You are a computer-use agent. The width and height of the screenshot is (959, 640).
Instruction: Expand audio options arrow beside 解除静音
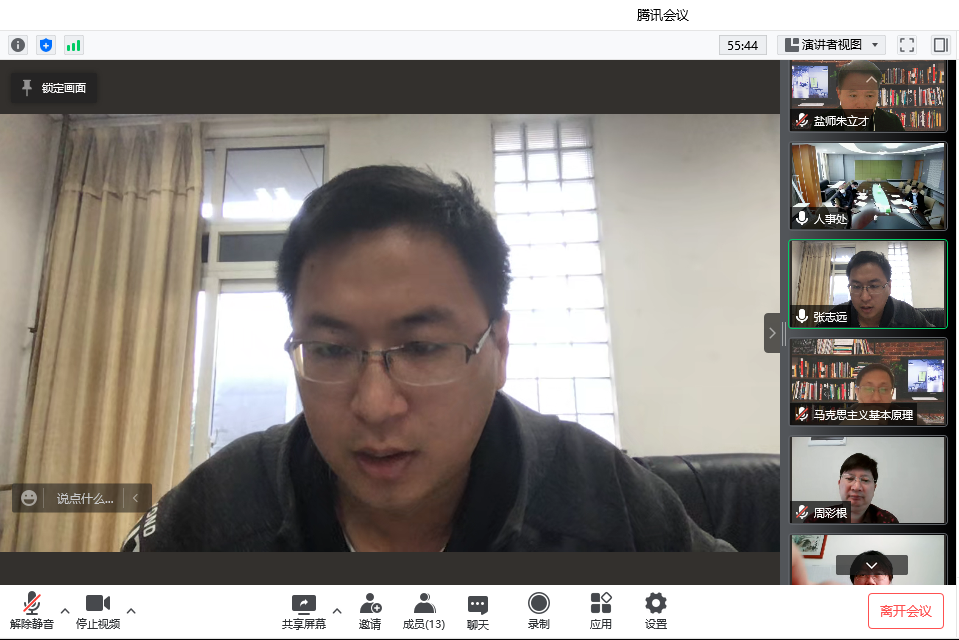click(66, 610)
